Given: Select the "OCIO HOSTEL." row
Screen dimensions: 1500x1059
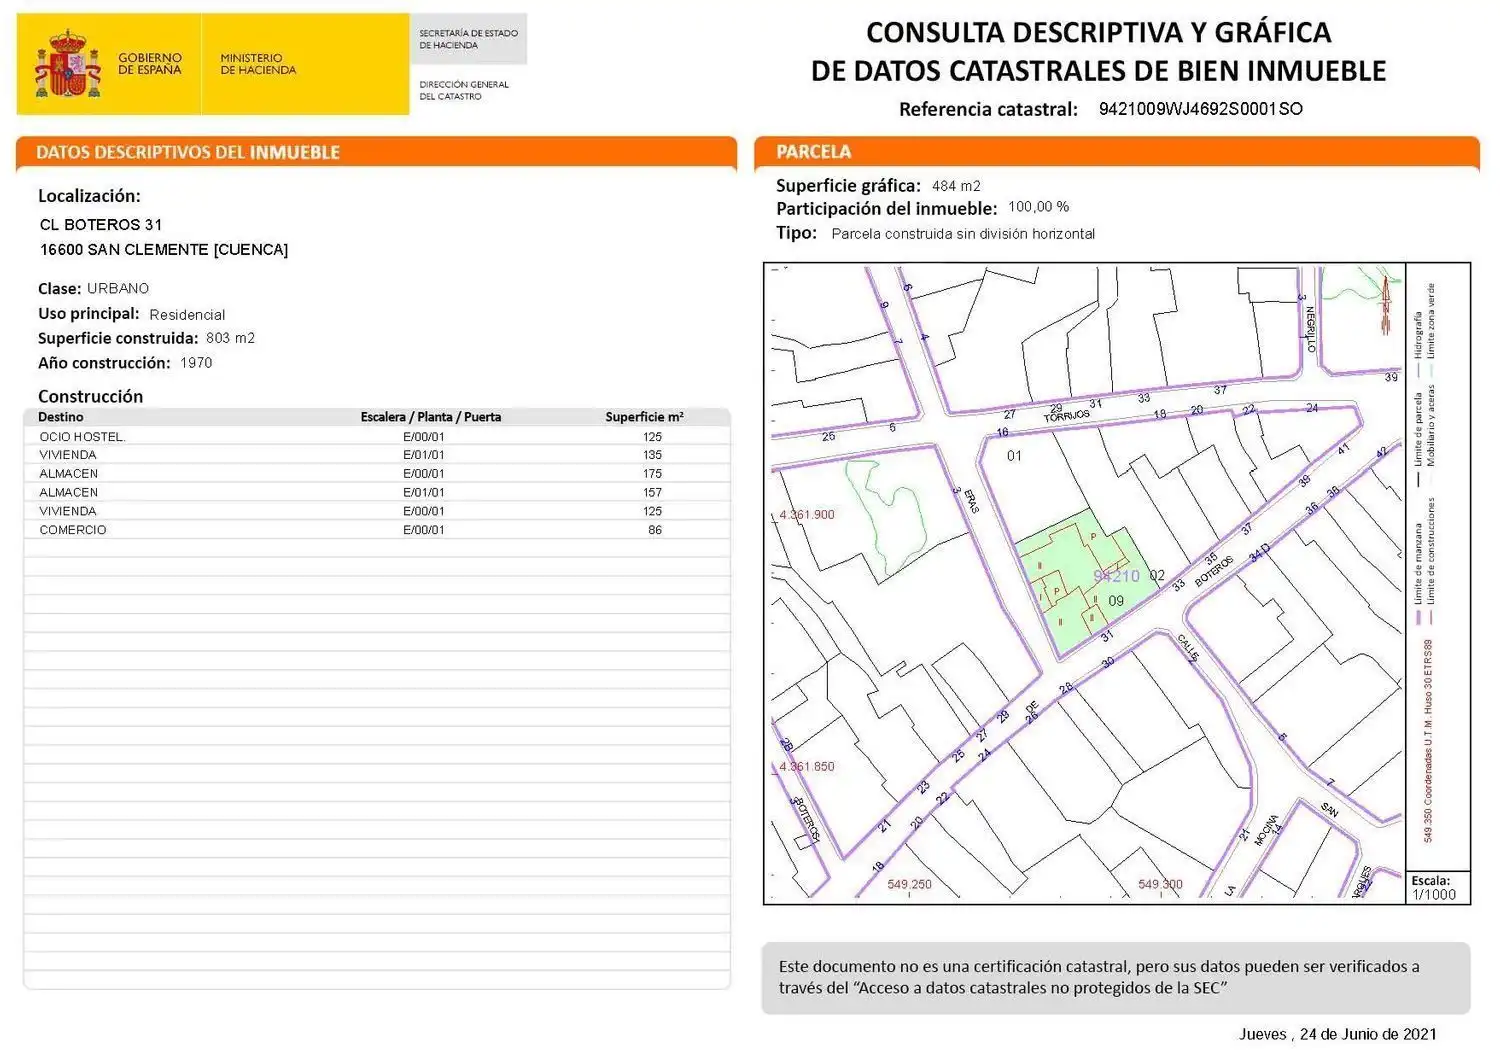Looking at the screenshot, I should (377, 437).
